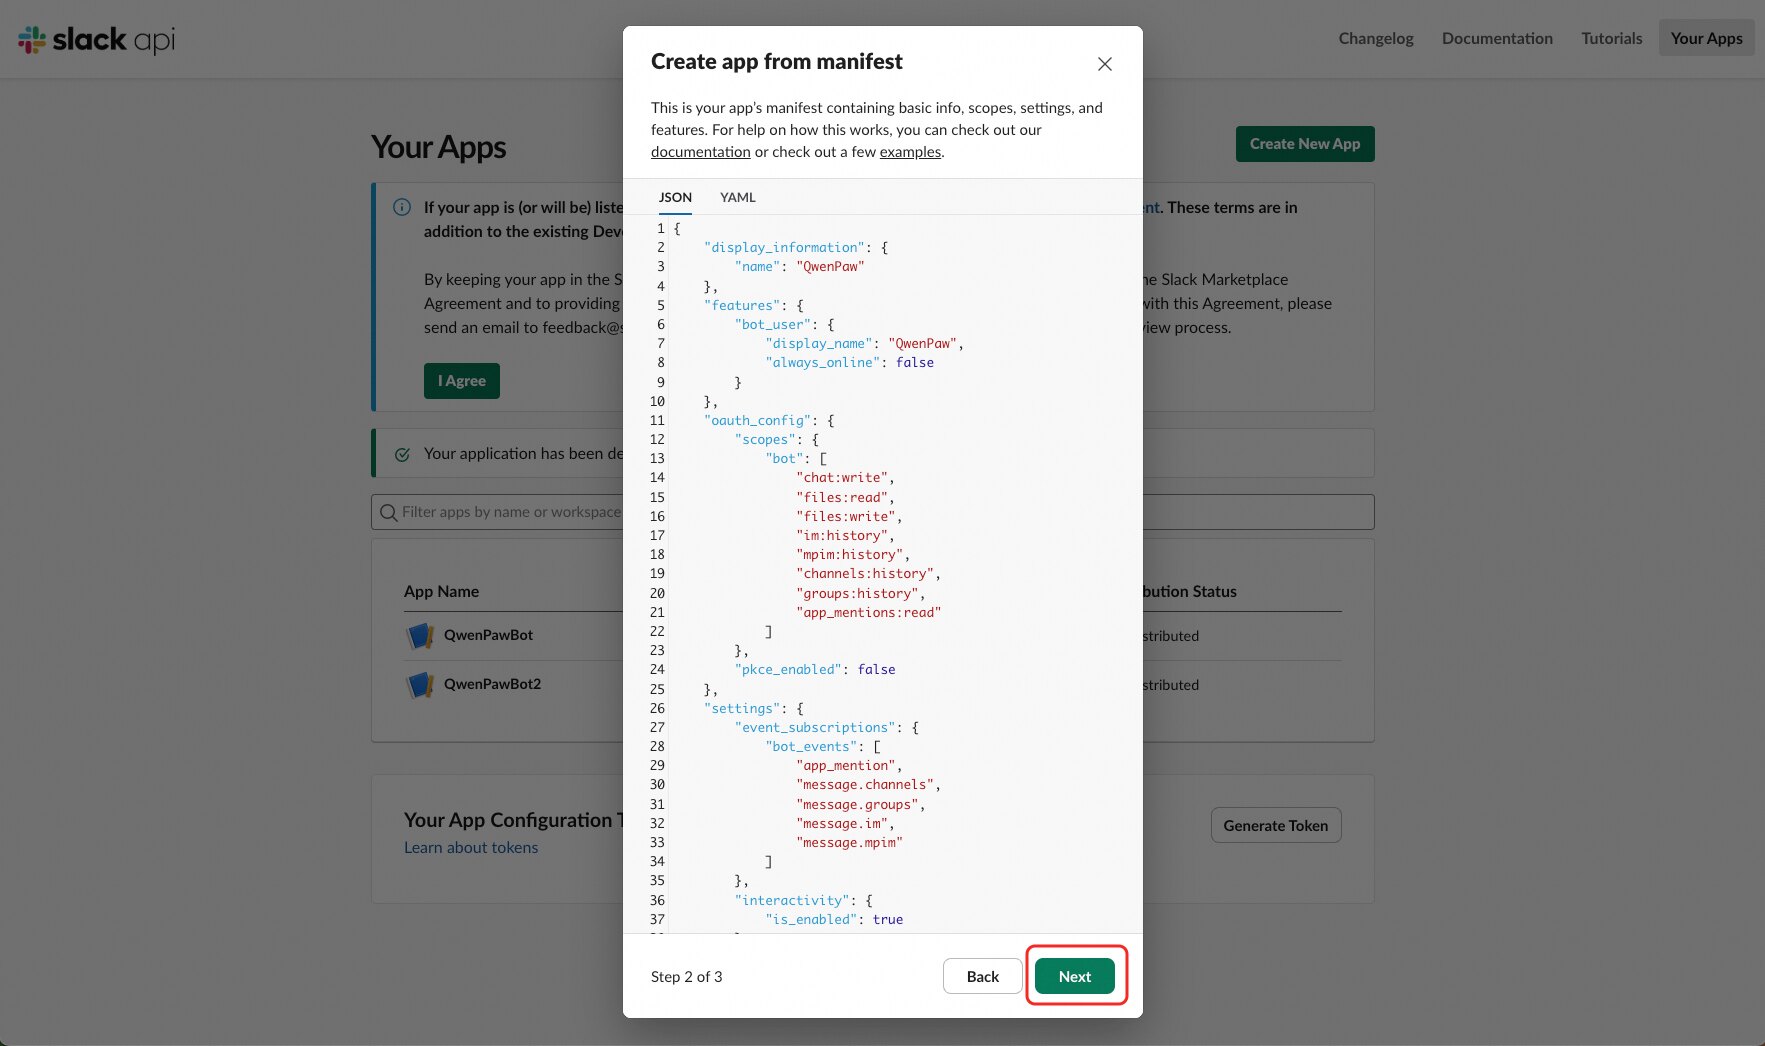The image size is (1765, 1046).
Task: Click the I Agree button
Action: pos(462,381)
